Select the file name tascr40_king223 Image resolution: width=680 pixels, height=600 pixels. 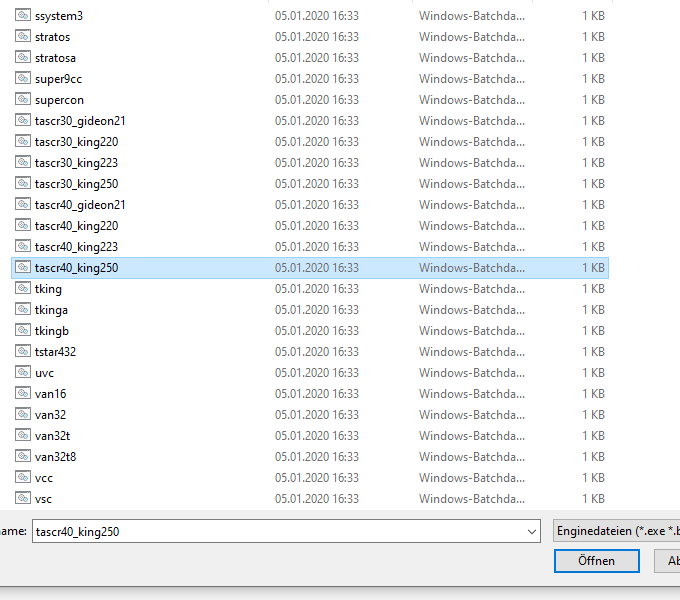point(76,247)
